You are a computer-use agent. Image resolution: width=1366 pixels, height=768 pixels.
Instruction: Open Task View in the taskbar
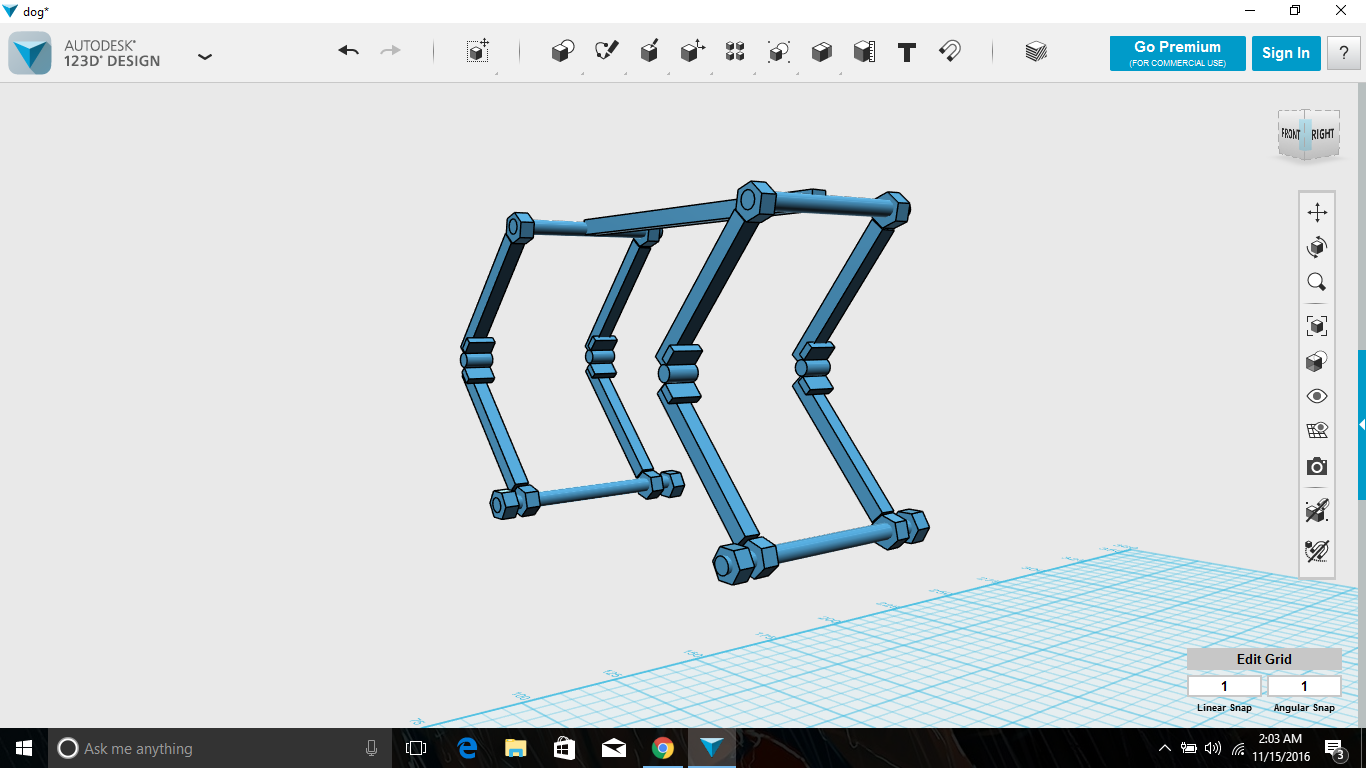tap(416, 748)
